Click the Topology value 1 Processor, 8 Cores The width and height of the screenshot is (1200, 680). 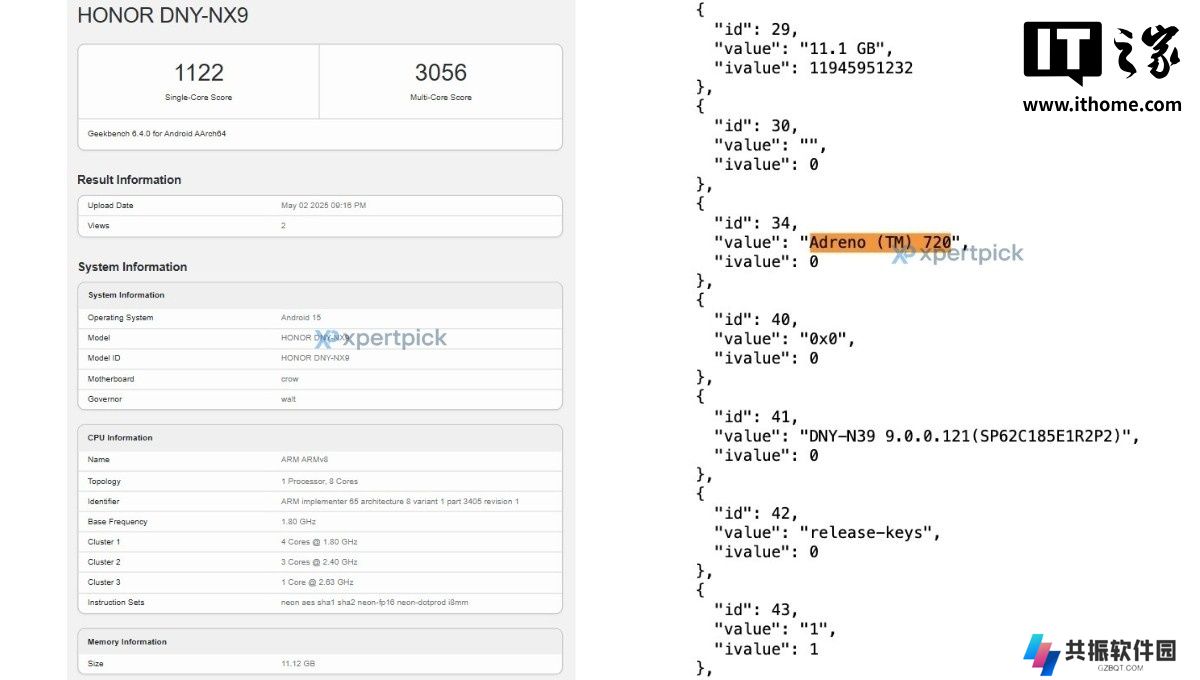319,481
